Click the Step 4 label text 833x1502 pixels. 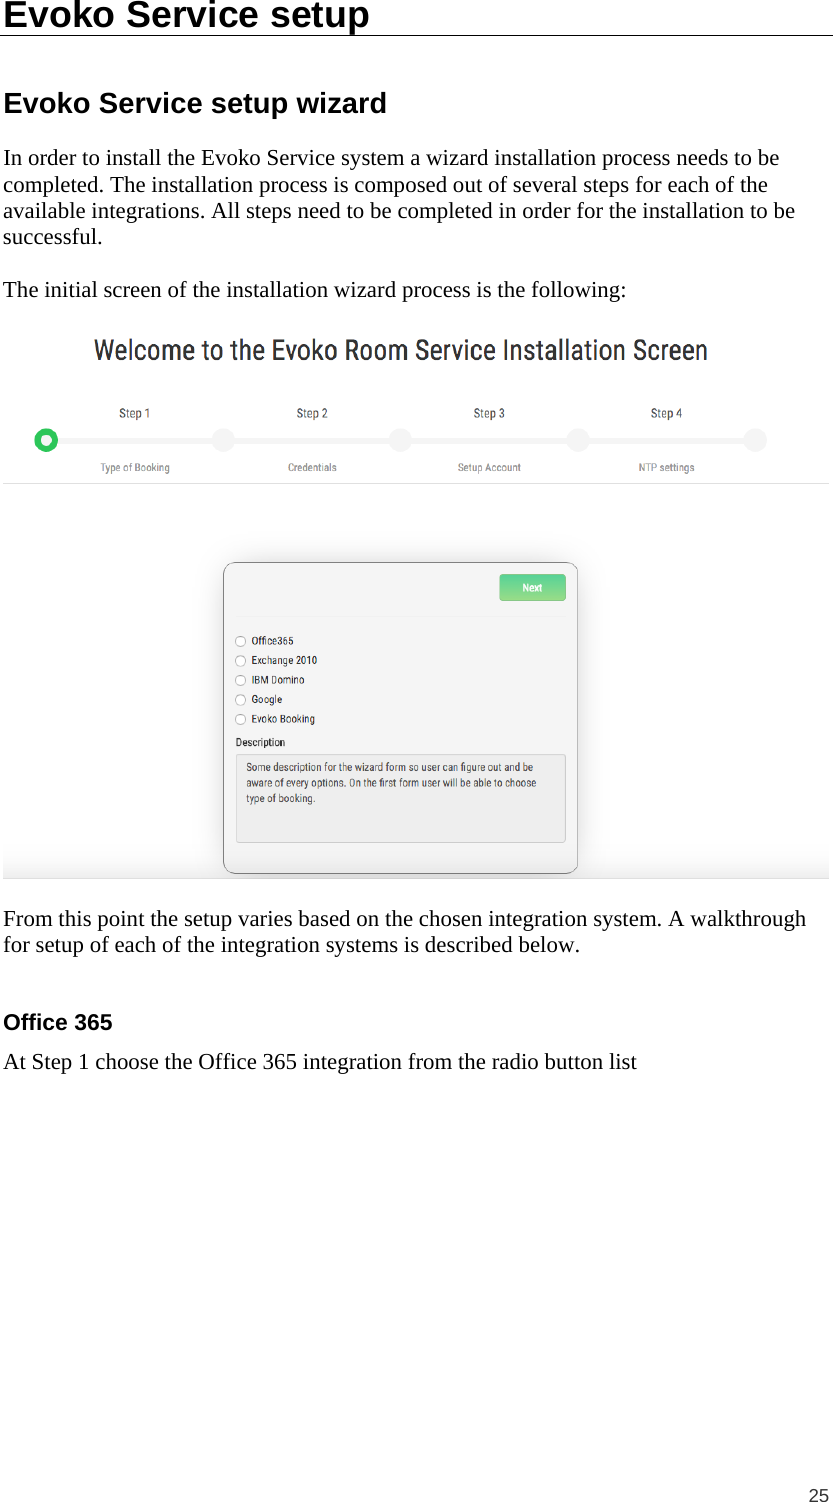click(x=665, y=413)
